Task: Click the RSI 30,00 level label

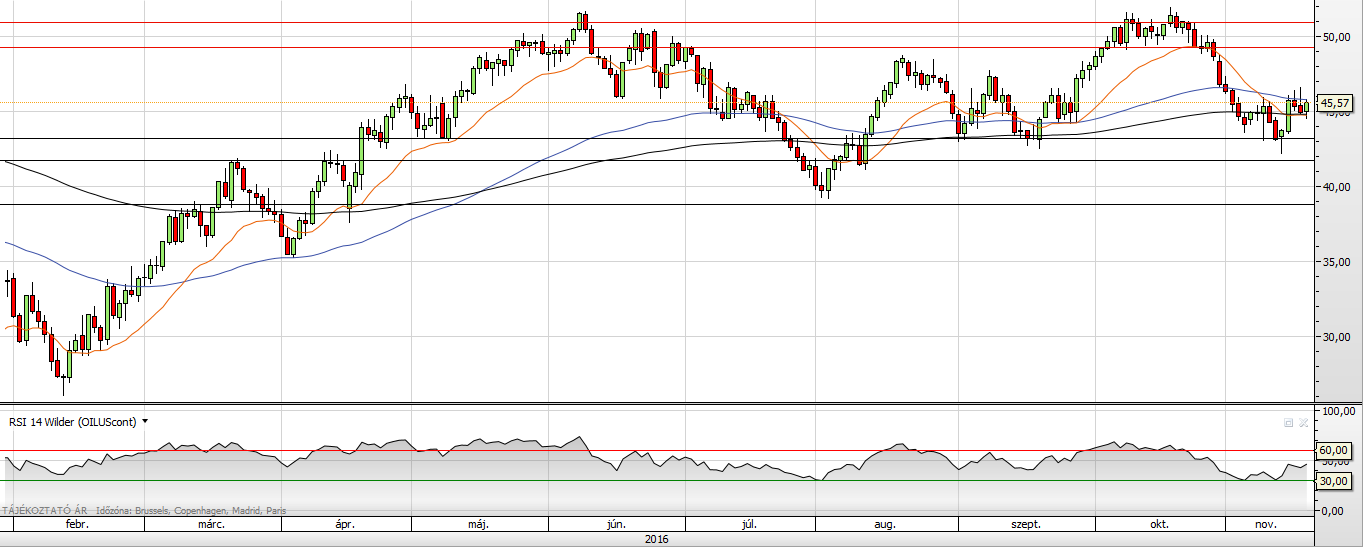Action: (x=1336, y=480)
